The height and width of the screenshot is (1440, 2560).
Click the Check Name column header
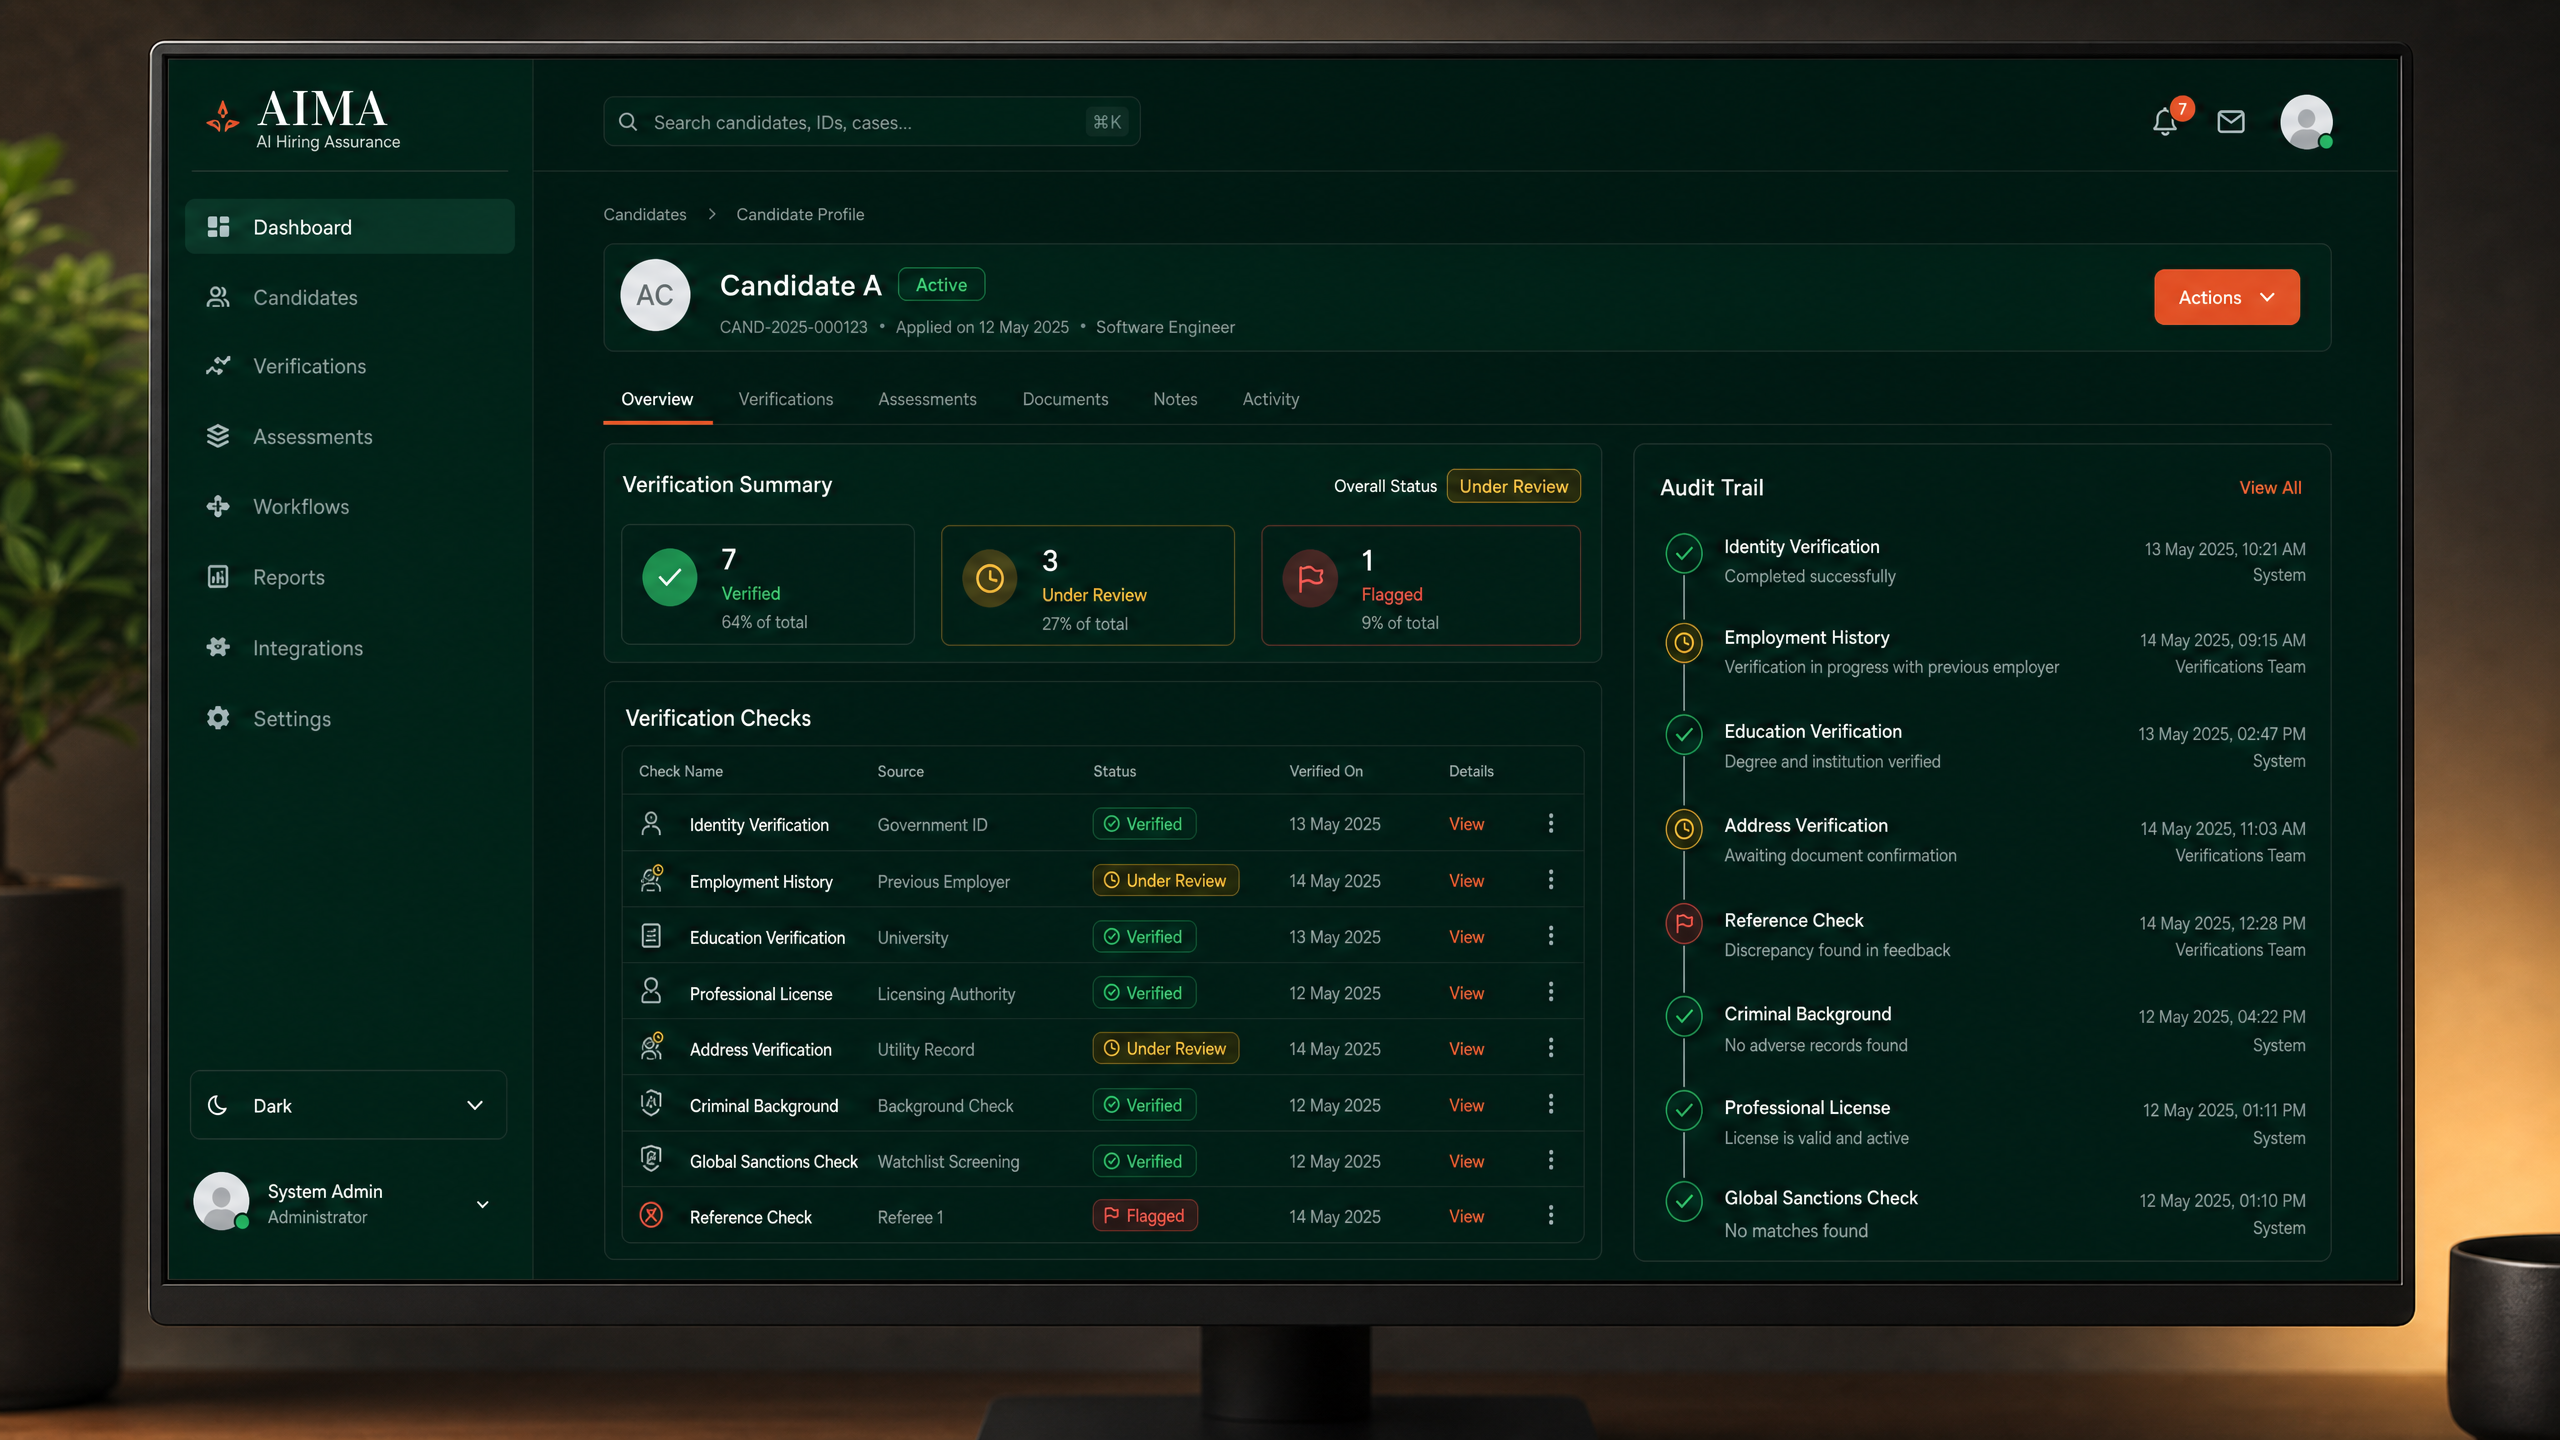681,771
